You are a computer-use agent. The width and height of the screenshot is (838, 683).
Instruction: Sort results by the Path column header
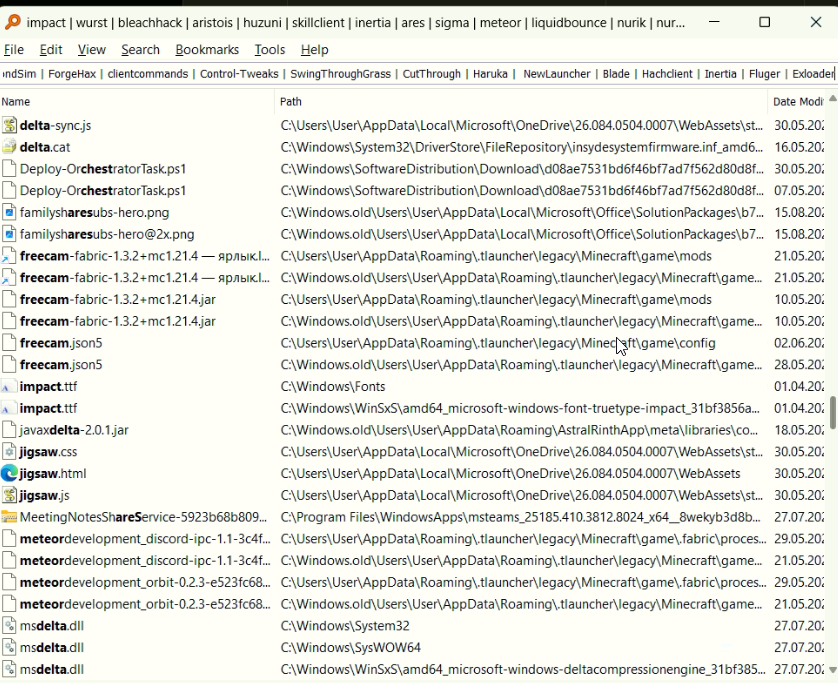coord(521,102)
